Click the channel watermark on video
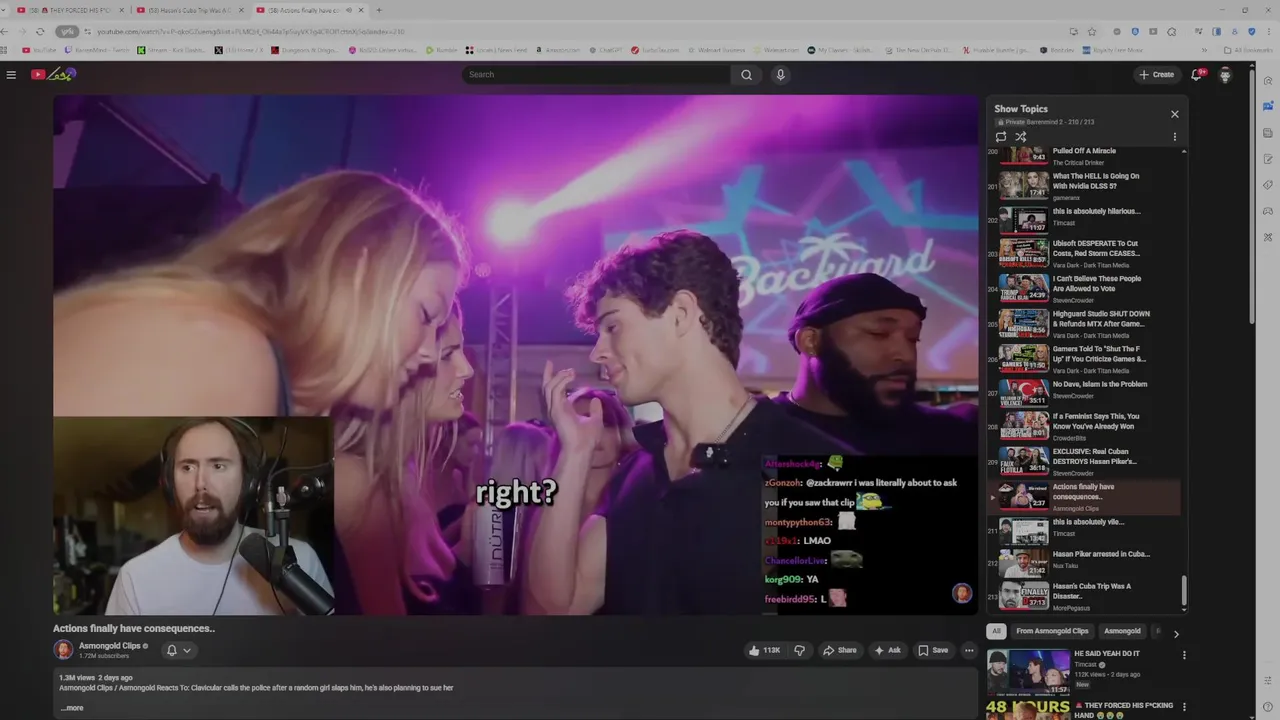Viewport: 1280px width, 720px height. coord(962,593)
